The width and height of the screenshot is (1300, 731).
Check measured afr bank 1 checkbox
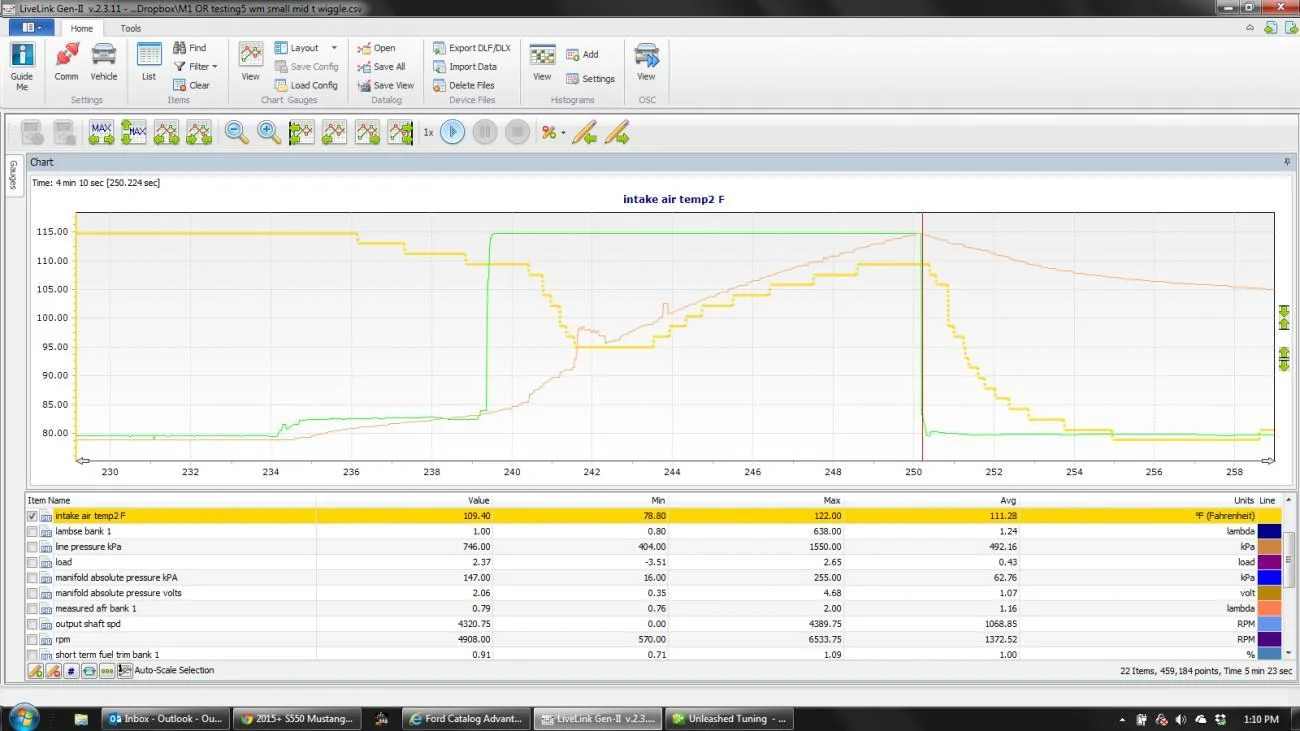pyautogui.click(x=32, y=608)
